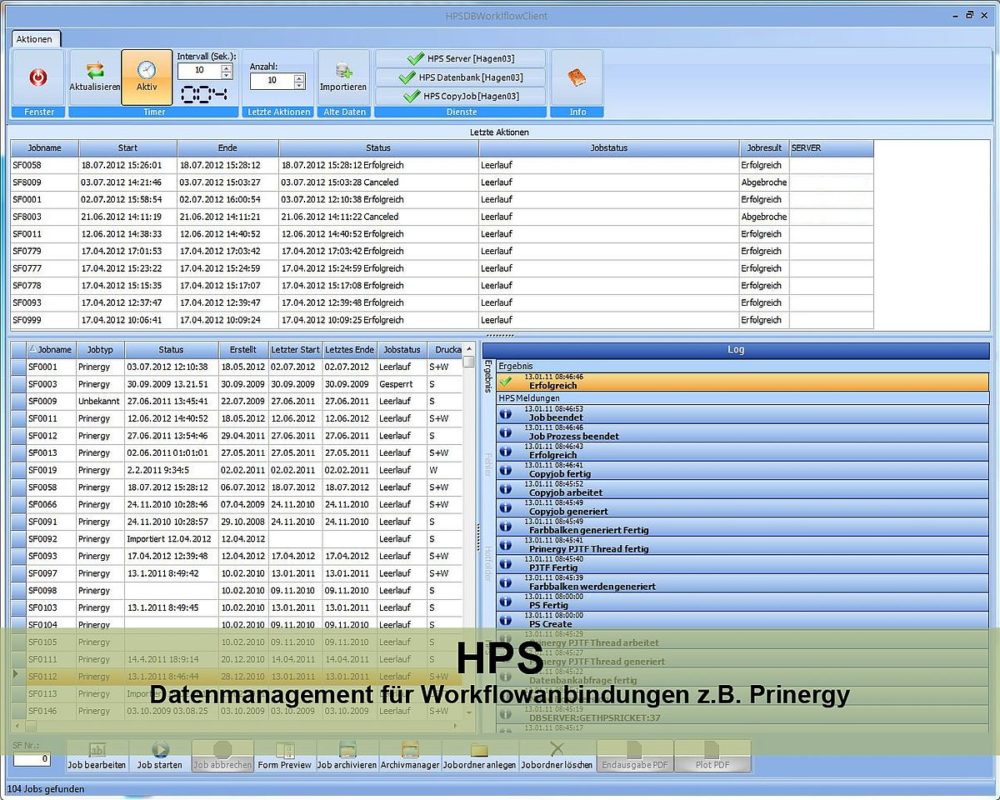The image size is (1000, 800).
Task: Sort upper table by Jobstatus column header
Action: pyautogui.click(x=608, y=148)
